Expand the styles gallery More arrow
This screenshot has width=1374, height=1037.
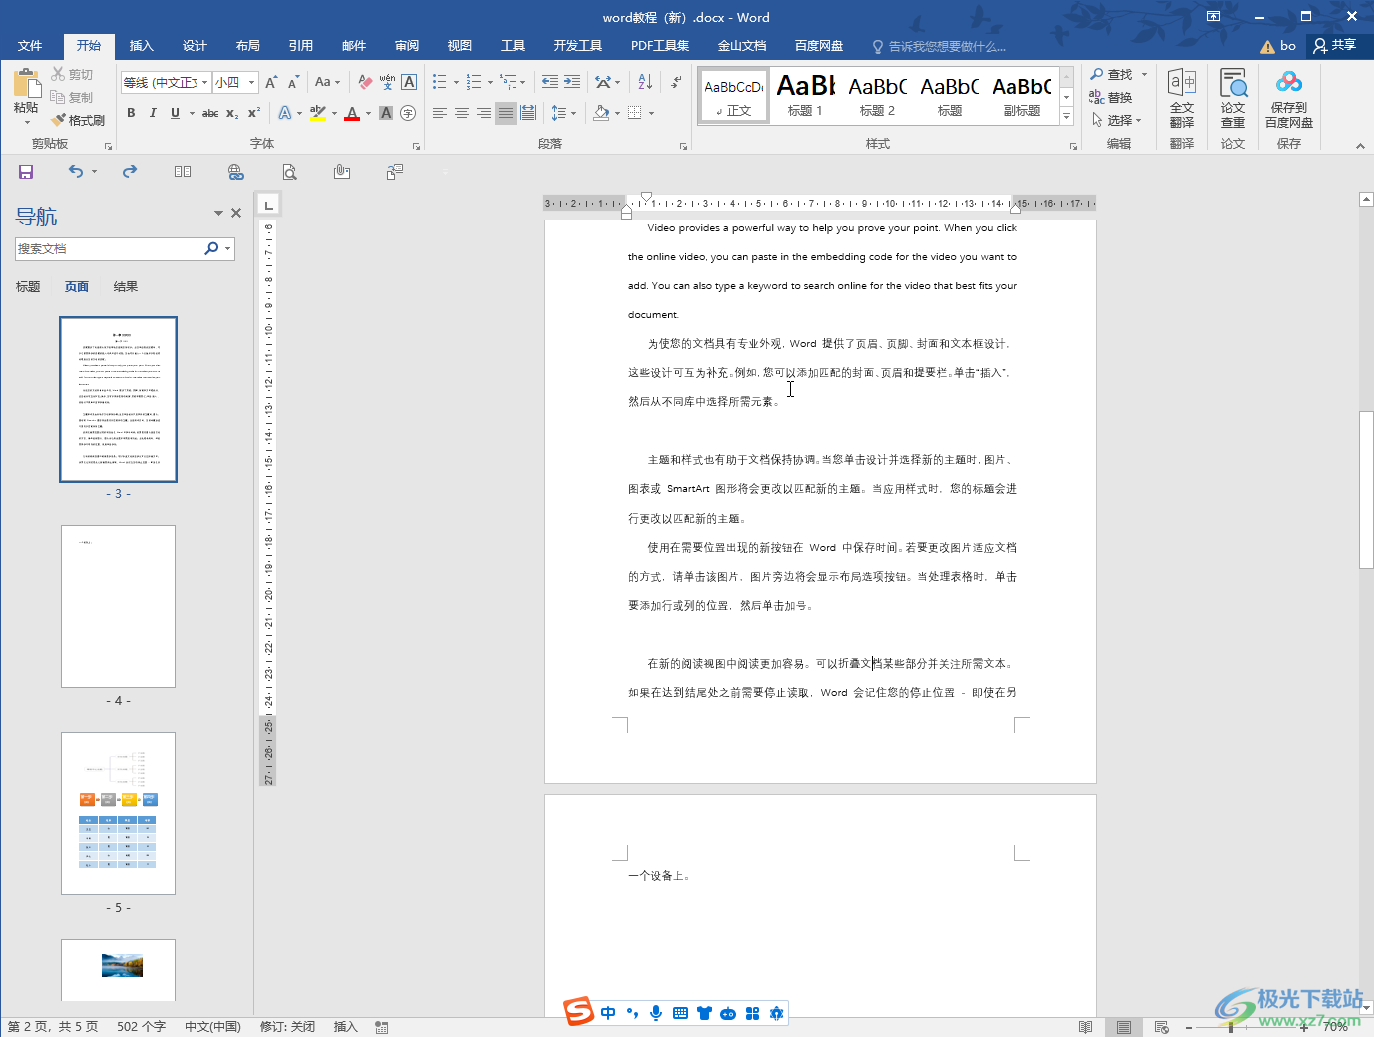click(1067, 117)
